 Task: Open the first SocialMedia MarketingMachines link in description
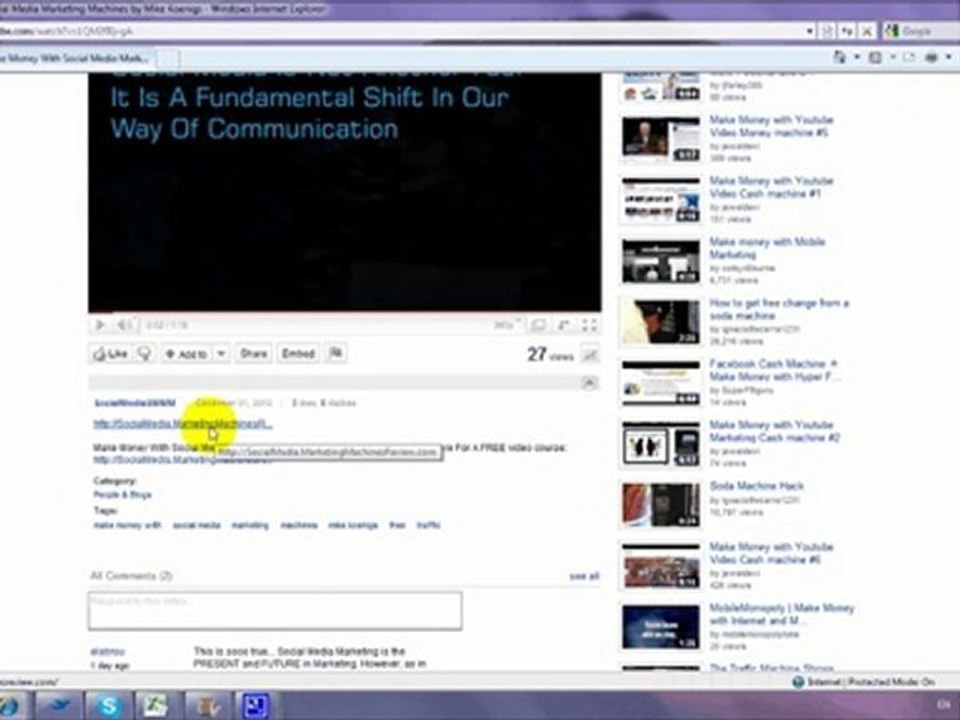pos(182,424)
